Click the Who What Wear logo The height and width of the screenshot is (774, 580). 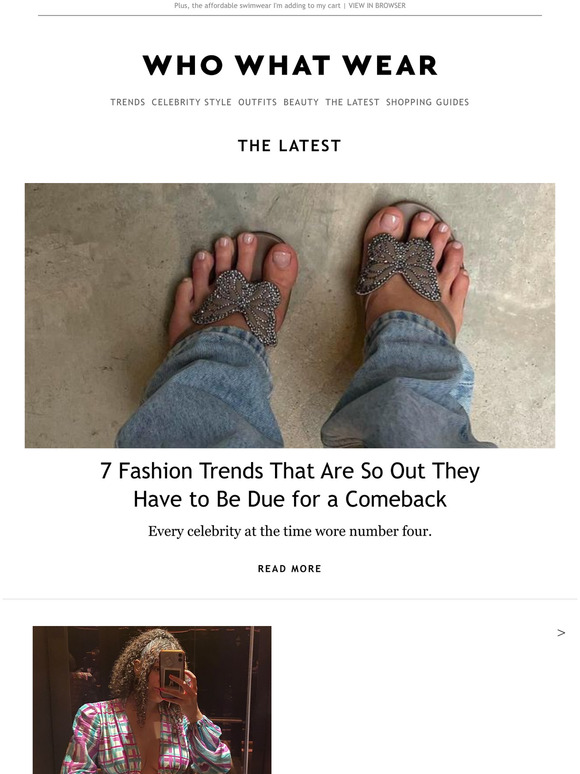(x=290, y=65)
